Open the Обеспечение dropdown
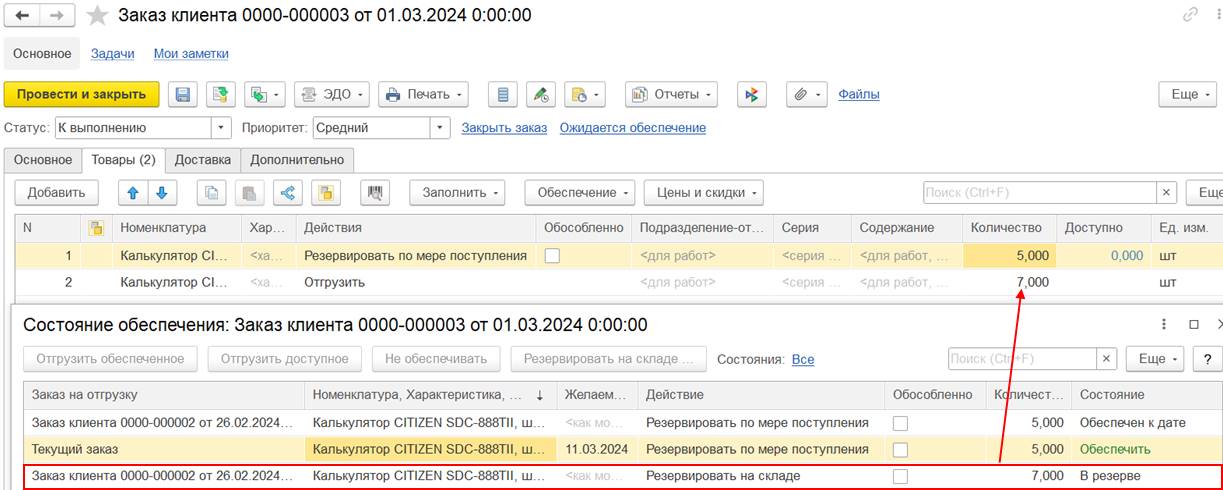 point(580,193)
